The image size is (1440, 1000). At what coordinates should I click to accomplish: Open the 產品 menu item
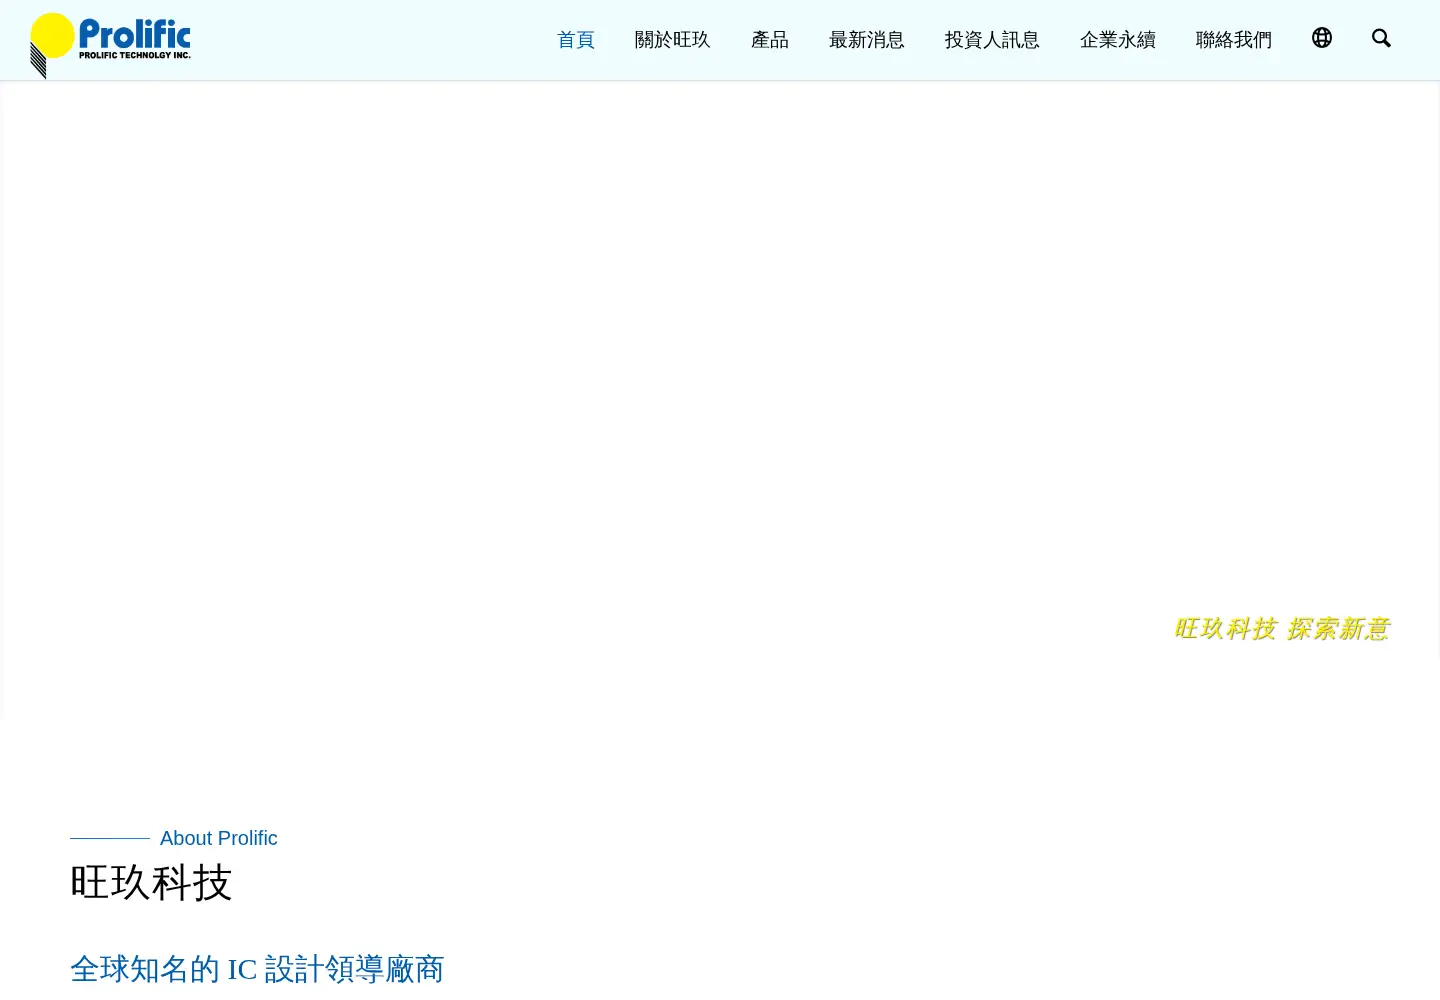tap(770, 40)
